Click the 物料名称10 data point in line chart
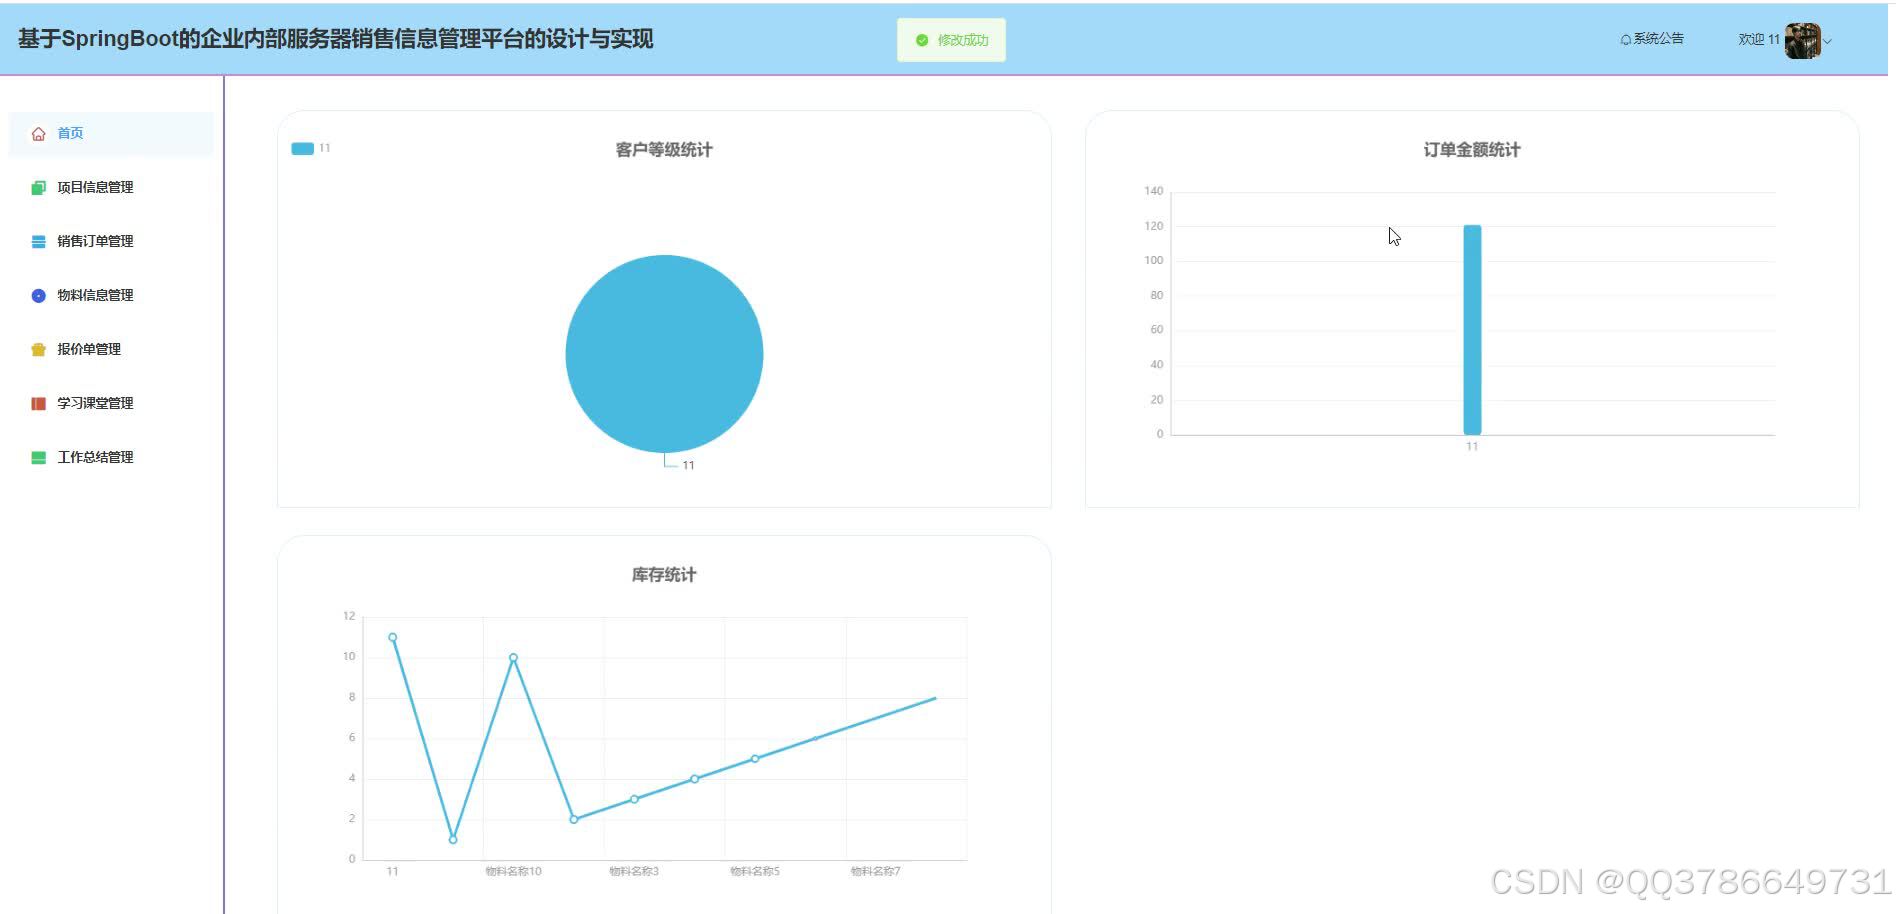Screen dimensions: 1896x914 point(513,658)
